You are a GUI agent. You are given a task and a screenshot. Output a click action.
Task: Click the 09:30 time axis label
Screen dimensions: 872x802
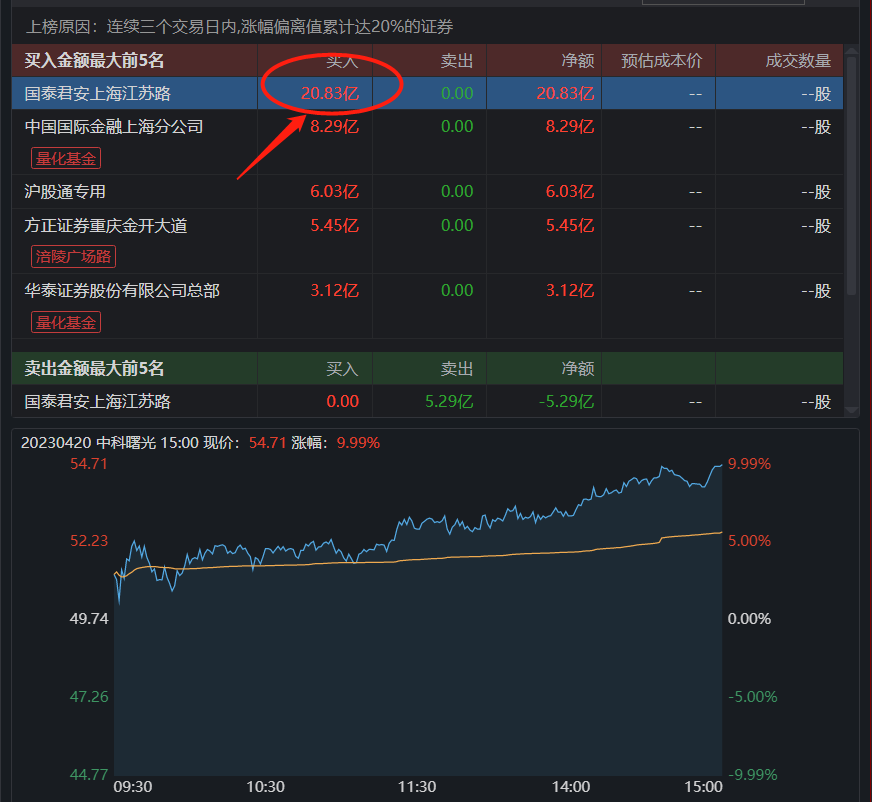pyautogui.click(x=133, y=787)
